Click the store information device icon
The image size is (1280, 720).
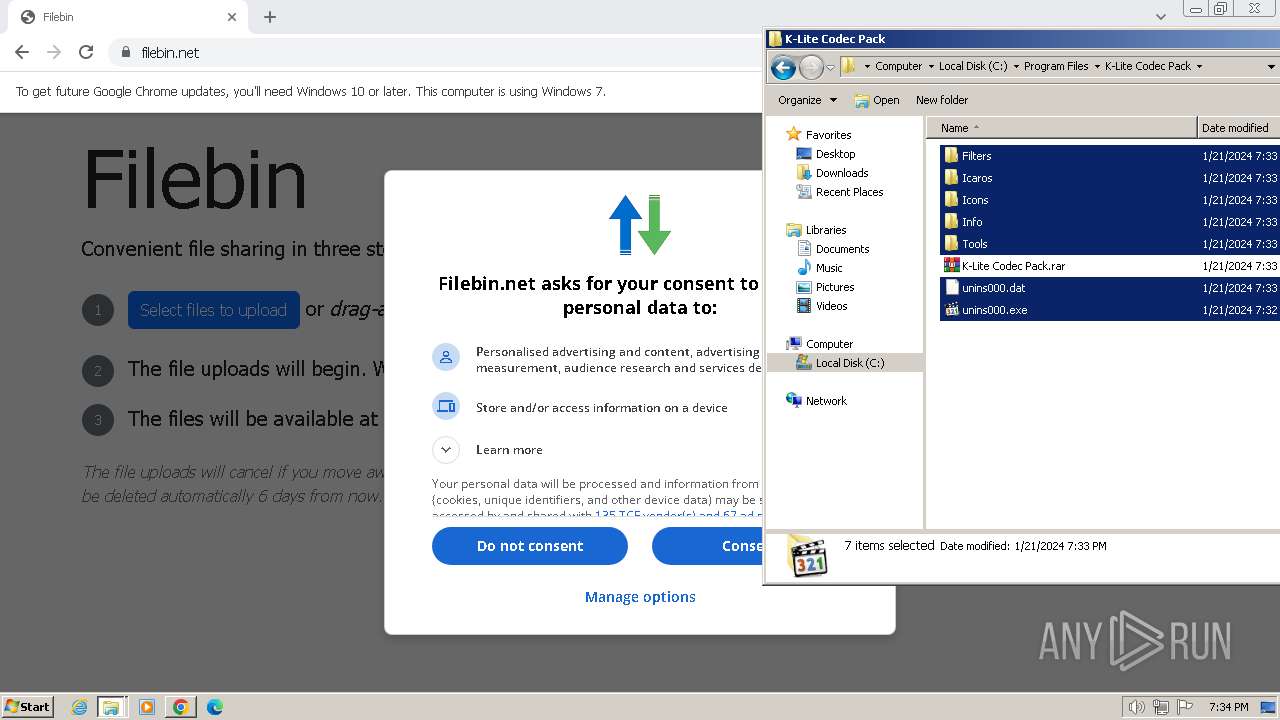446,406
